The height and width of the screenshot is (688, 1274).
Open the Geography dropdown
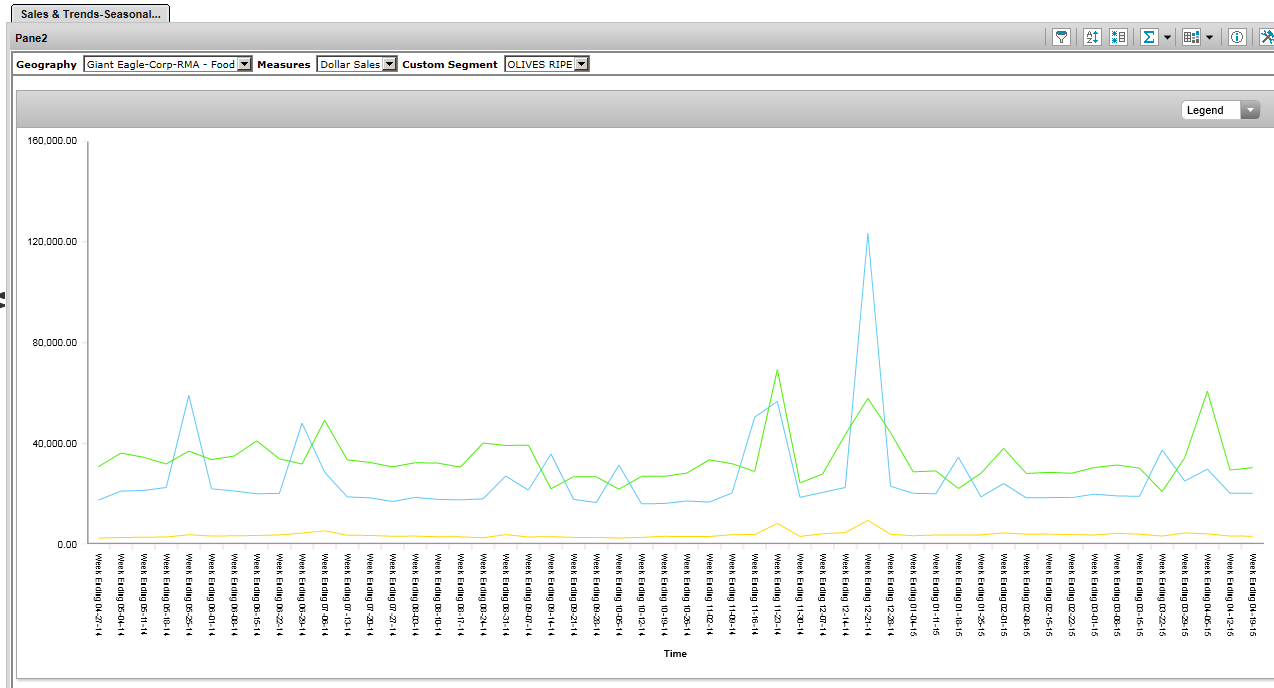tap(245, 64)
